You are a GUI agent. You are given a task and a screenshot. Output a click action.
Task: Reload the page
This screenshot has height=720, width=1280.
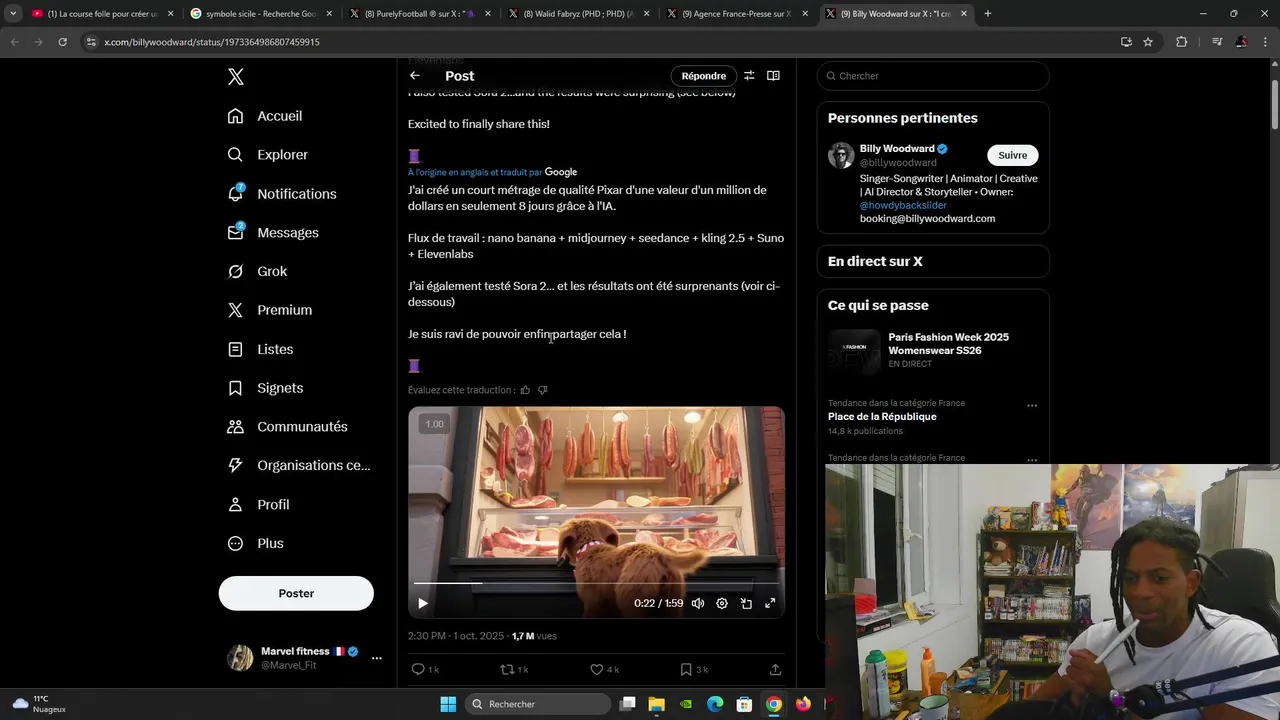pyautogui.click(x=62, y=42)
